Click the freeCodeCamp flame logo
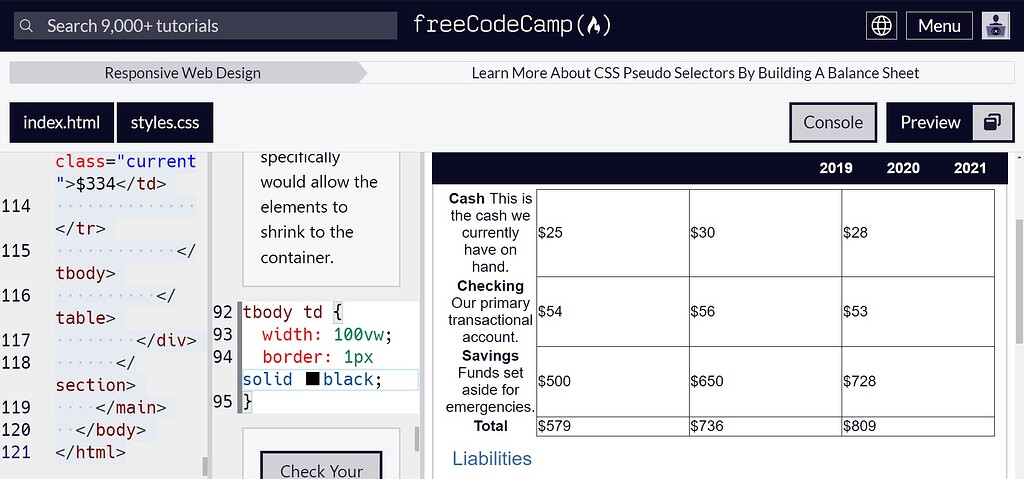Image resolution: width=1024 pixels, height=479 pixels. pos(513,25)
